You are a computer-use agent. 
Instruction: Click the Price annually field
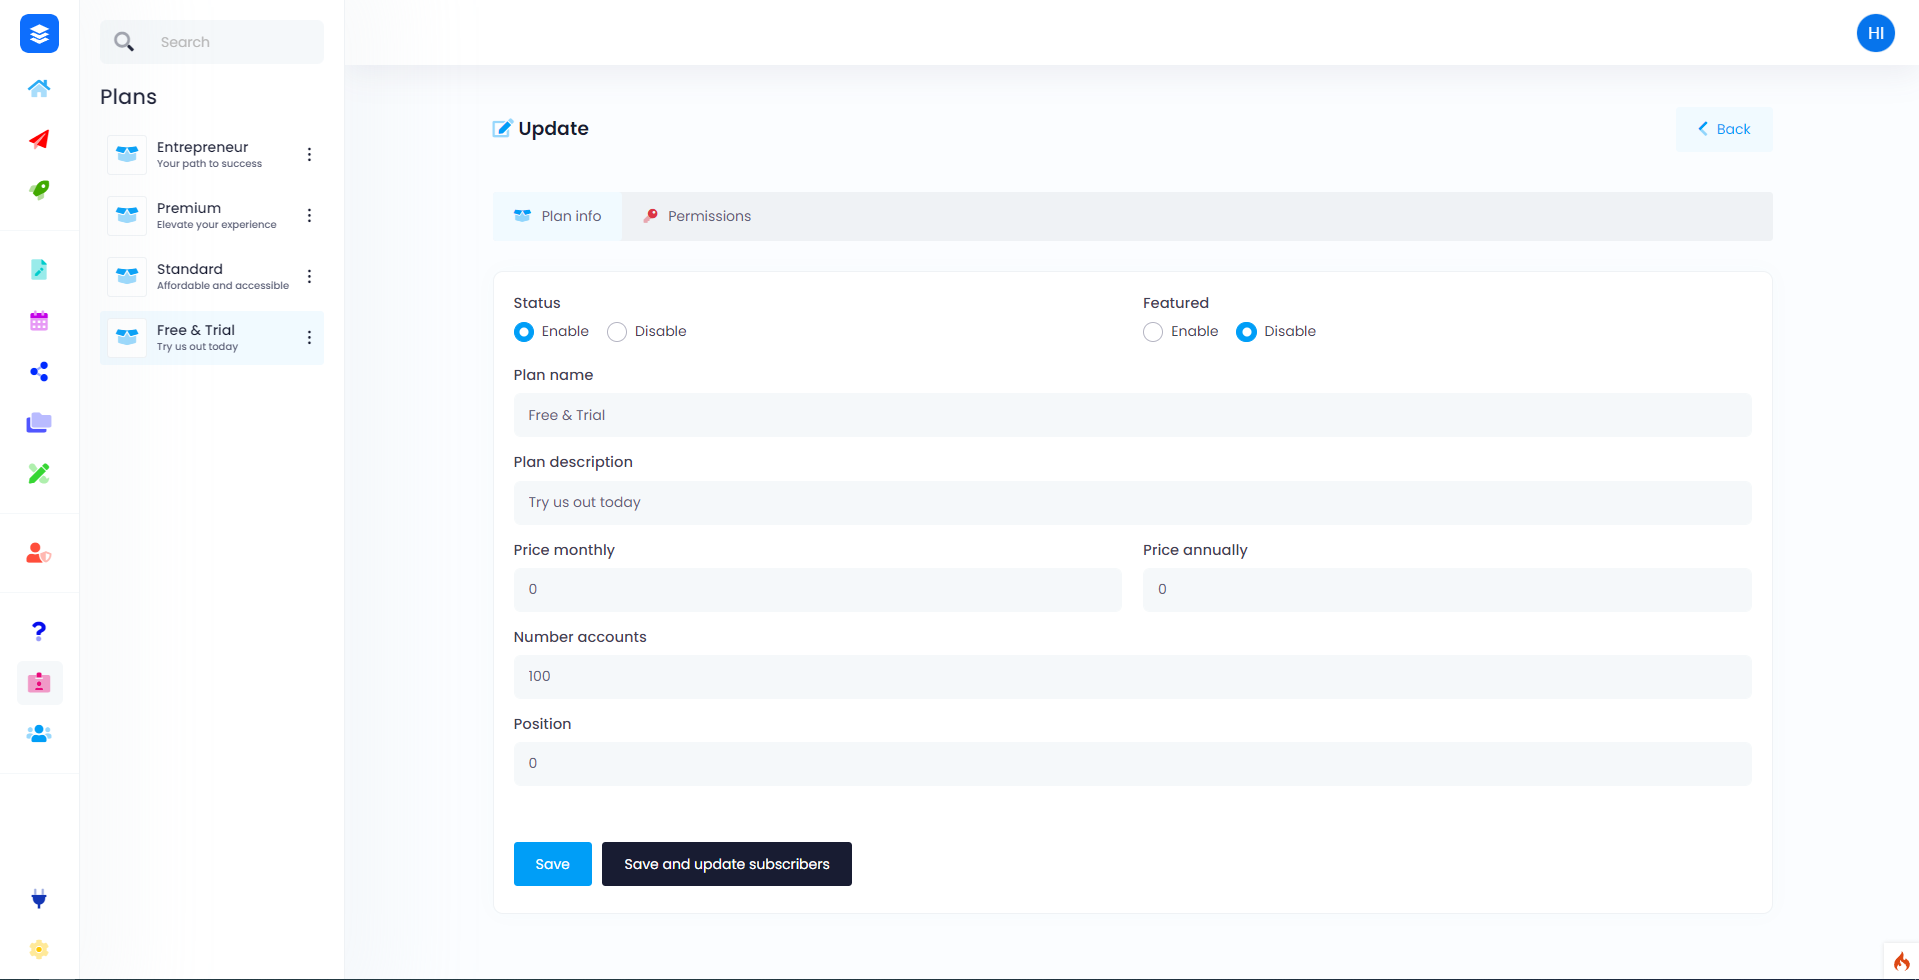coord(1447,589)
